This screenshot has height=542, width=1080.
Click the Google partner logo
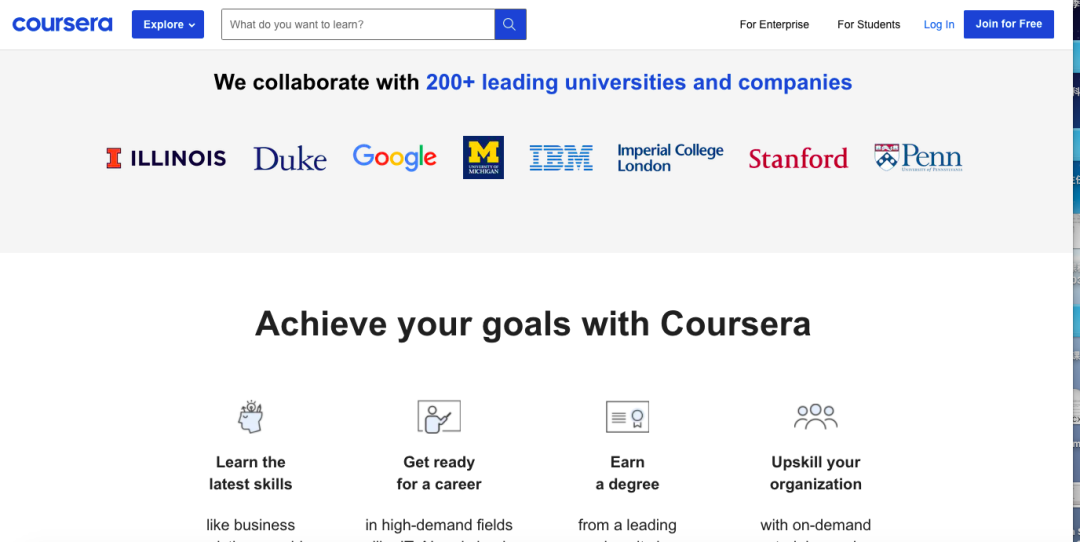tap(395, 157)
